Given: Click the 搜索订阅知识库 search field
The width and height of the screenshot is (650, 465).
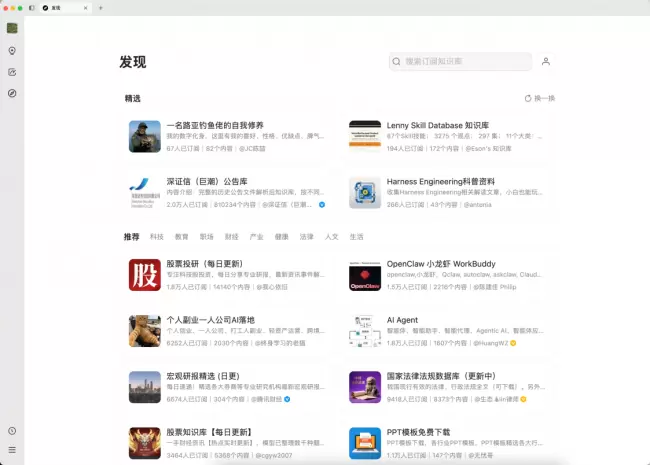Looking at the screenshot, I should (460, 61).
